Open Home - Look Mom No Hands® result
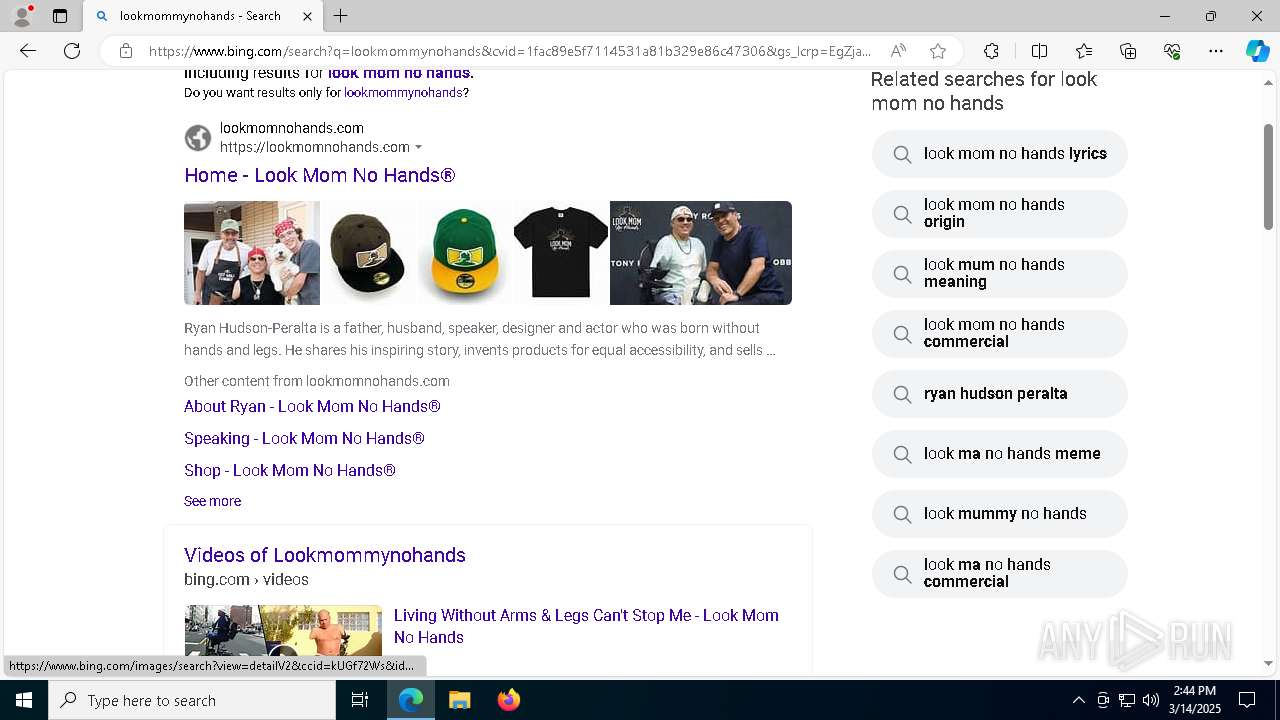Viewport: 1280px width, 720px height. pos(319,175)
